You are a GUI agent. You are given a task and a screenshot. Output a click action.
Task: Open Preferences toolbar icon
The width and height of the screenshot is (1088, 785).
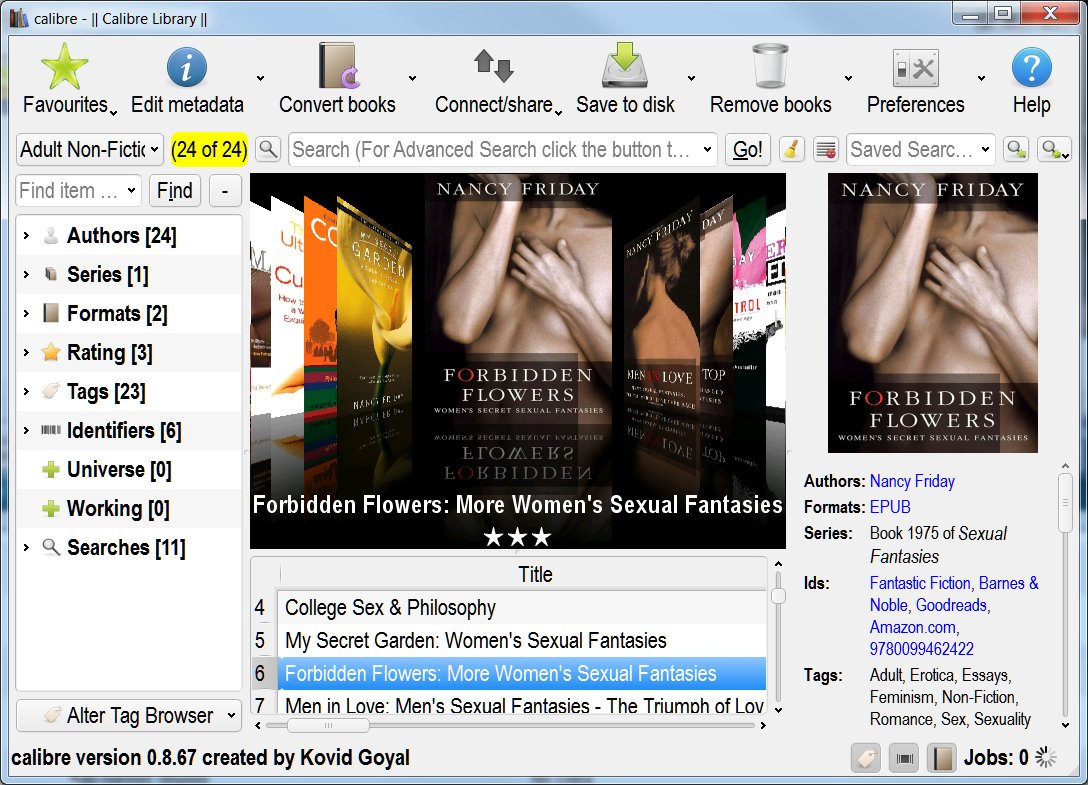click(x=915, y=69)
